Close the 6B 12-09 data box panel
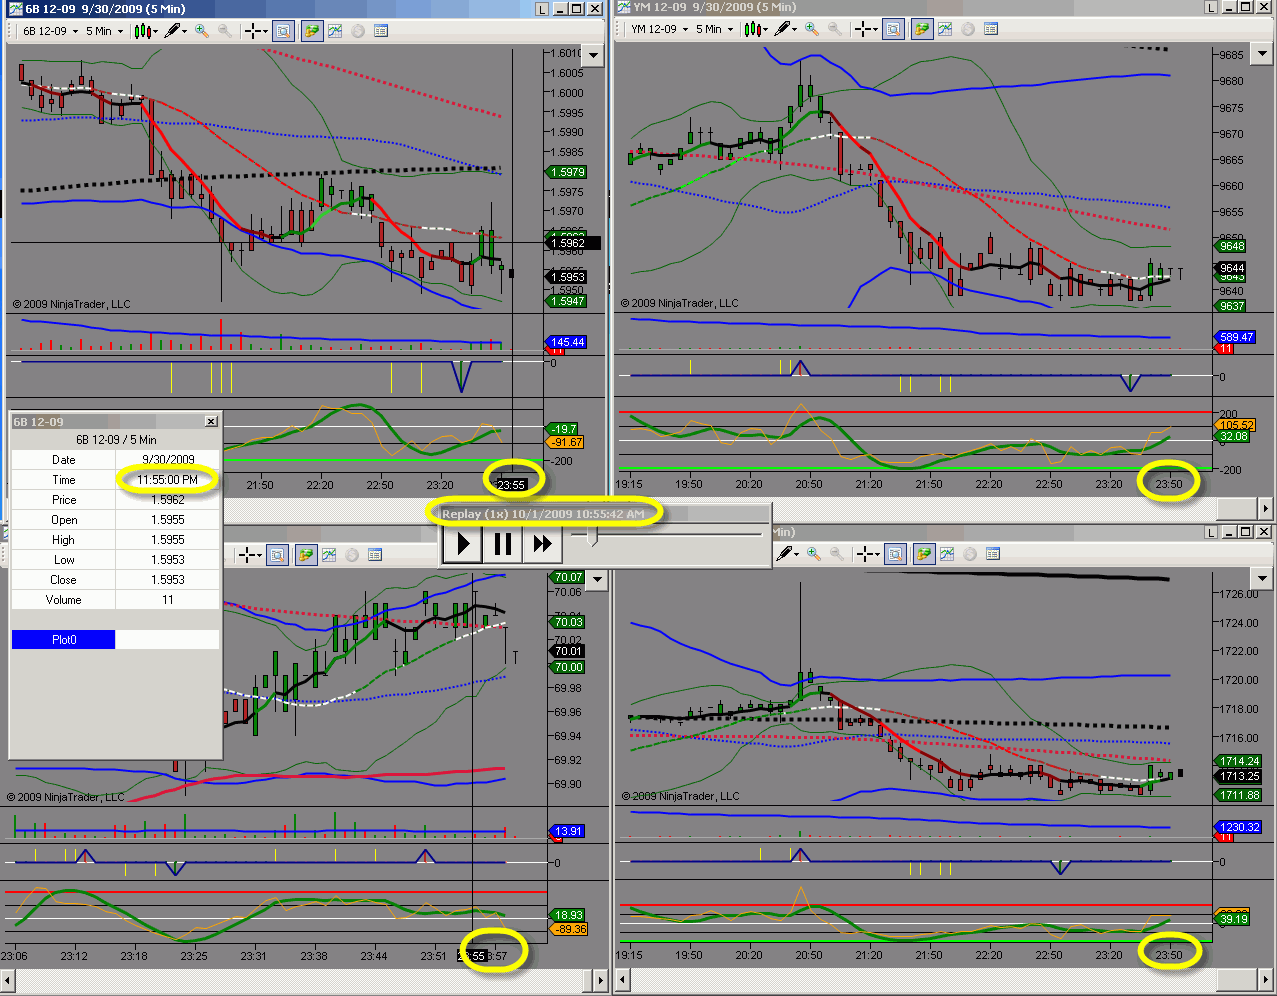 [211, 422]
